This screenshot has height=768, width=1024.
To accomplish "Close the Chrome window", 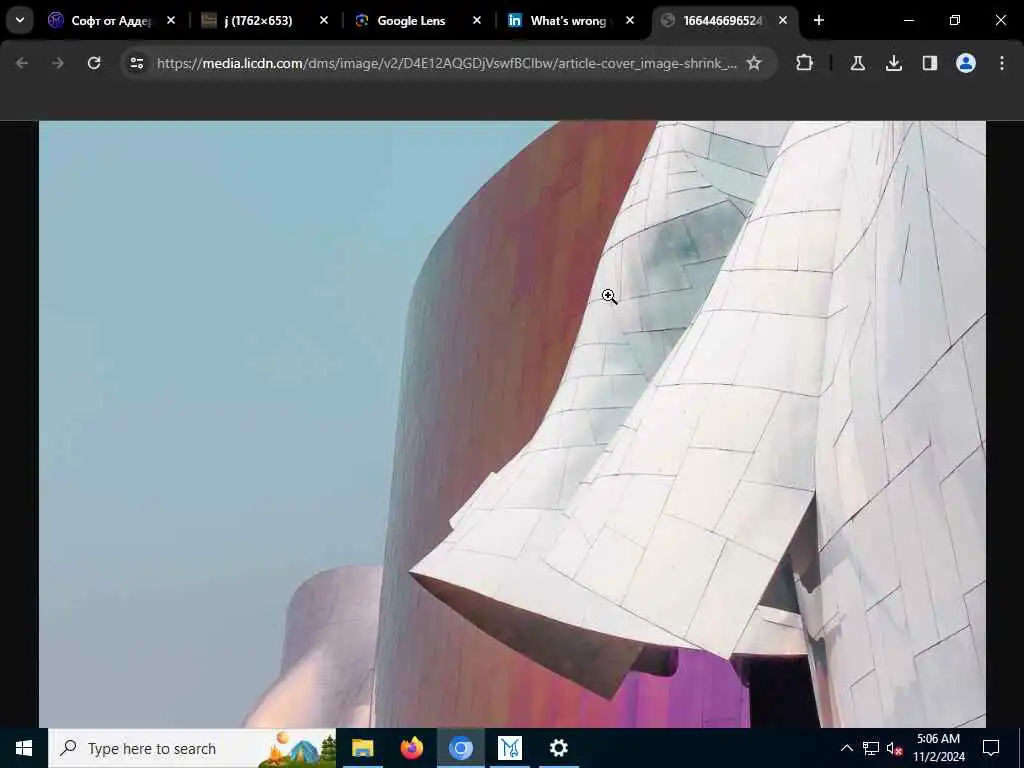I will click(x=1000, y=20).
